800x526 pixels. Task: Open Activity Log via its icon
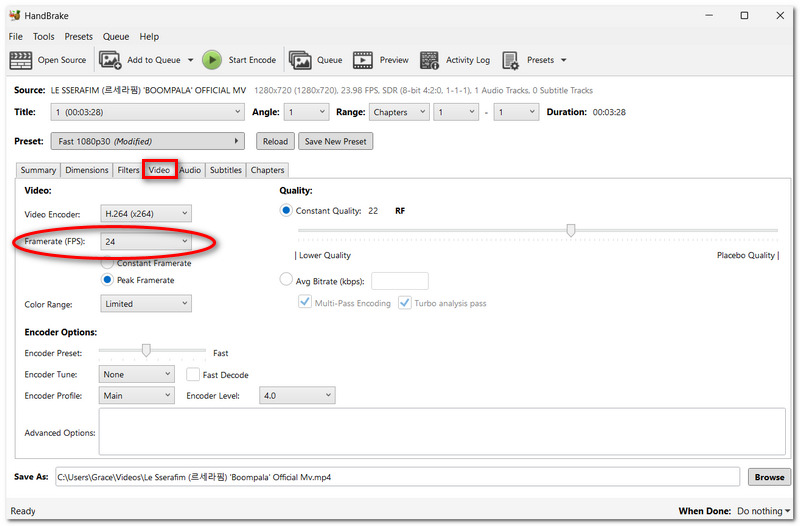point(429,60)
